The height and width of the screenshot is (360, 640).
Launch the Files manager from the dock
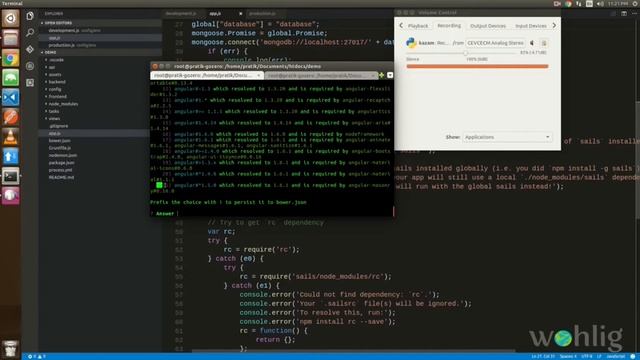pyautogui.click(x=10, y=38)
